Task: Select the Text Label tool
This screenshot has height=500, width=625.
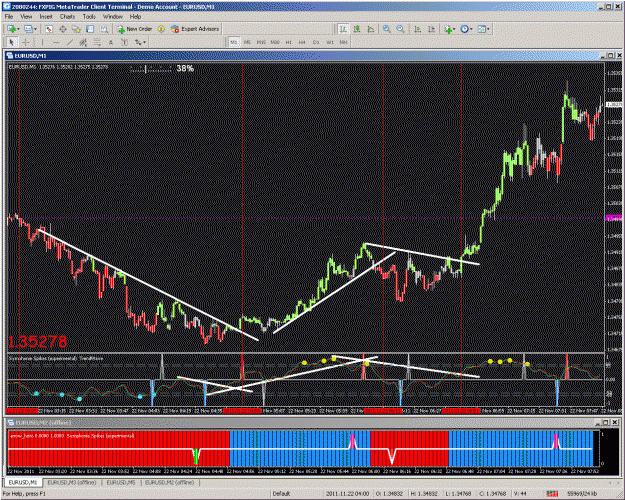Action: (x=124, y=42)
